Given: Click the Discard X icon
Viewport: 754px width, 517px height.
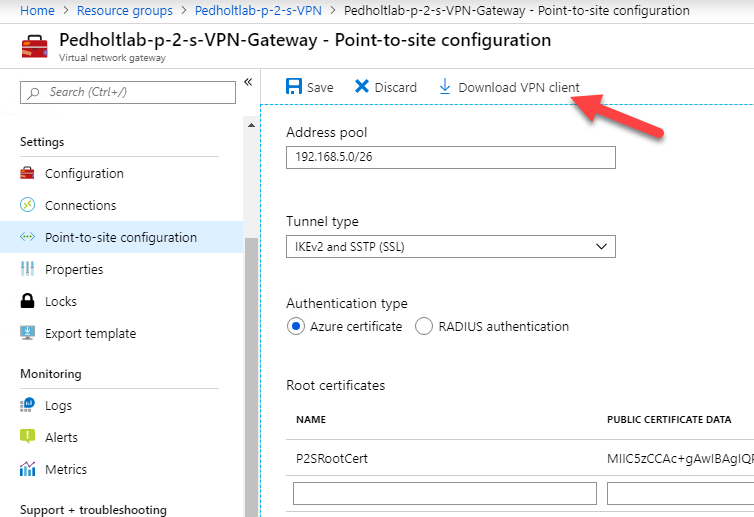Looking at the screenshot, I should [362, 87].
